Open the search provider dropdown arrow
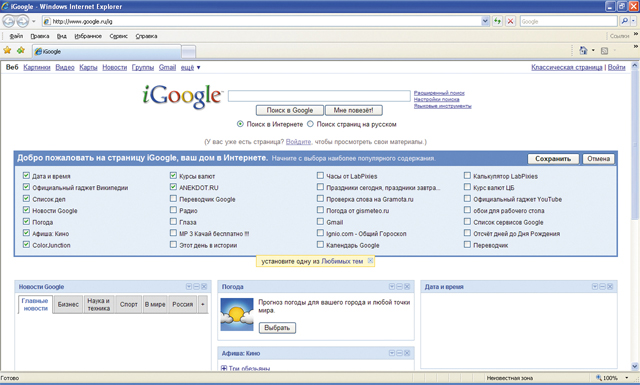The image size is (640, 385). point(634,21)
